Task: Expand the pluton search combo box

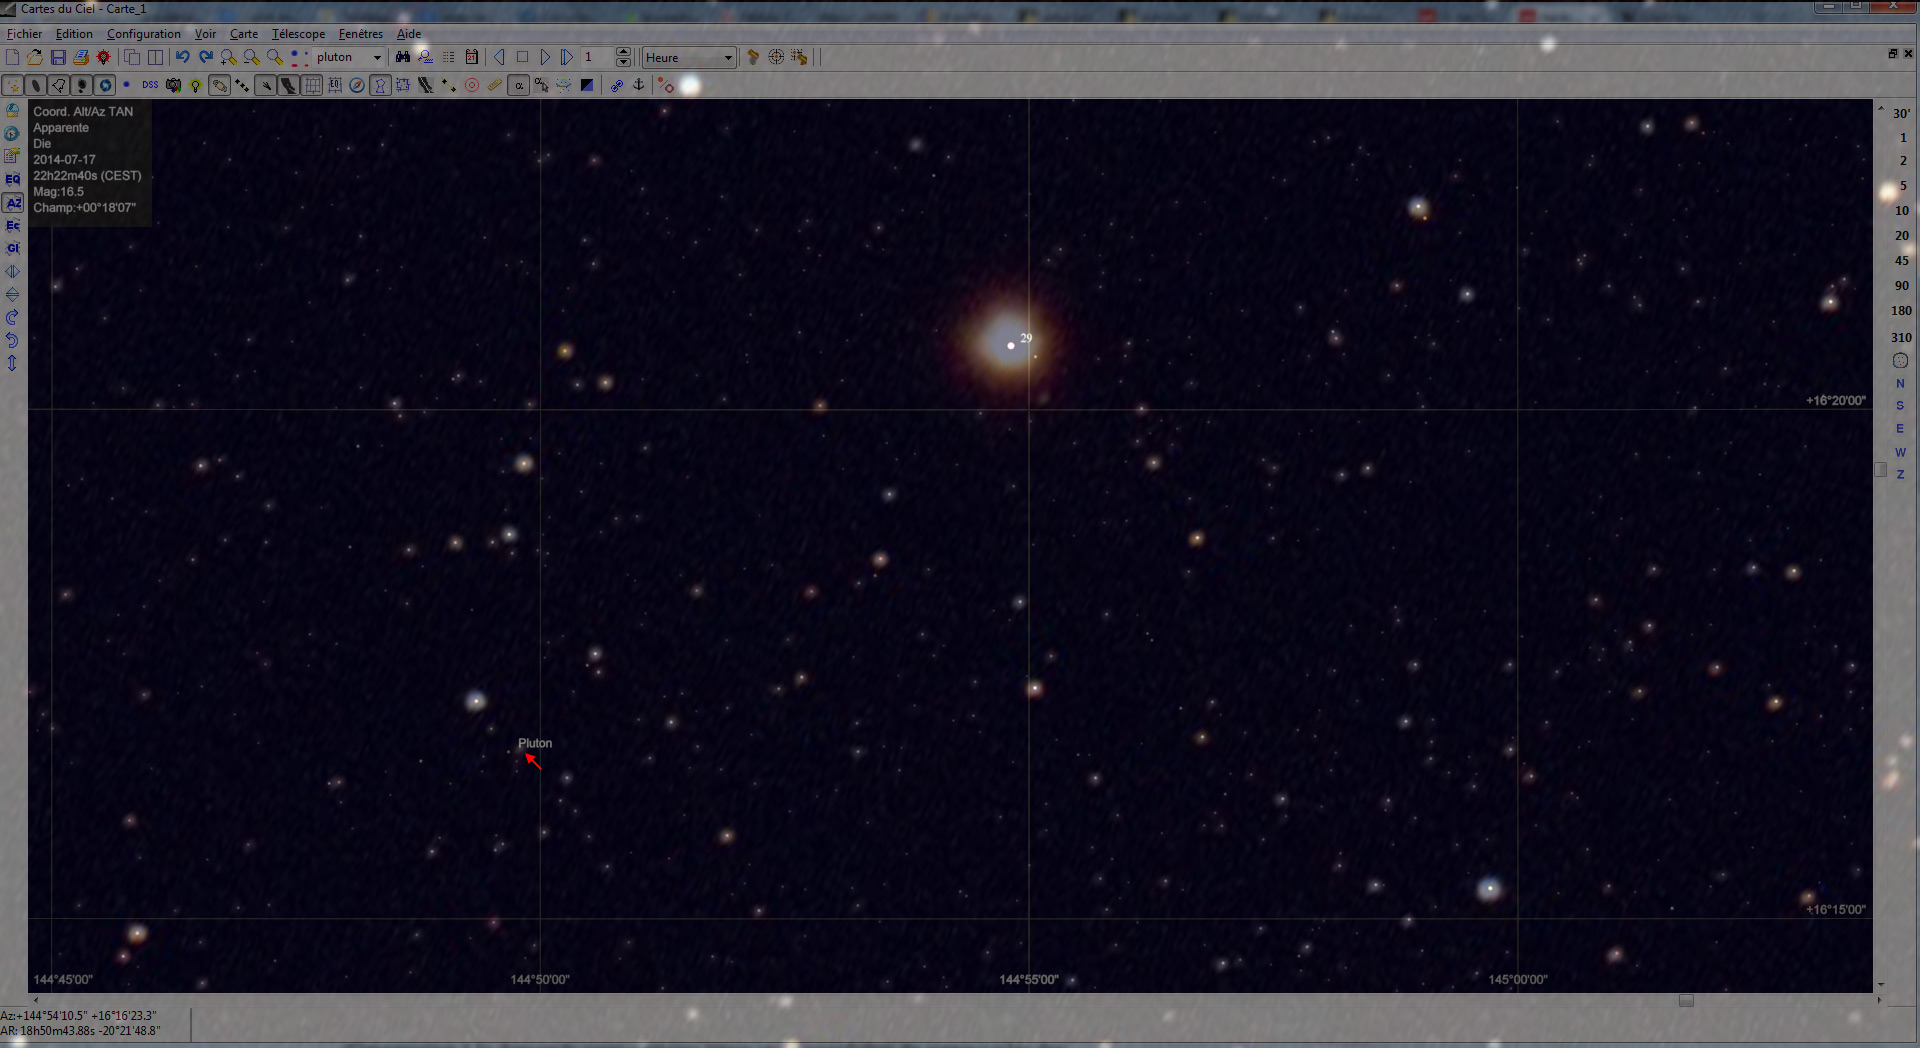Action: coord(377,57)
